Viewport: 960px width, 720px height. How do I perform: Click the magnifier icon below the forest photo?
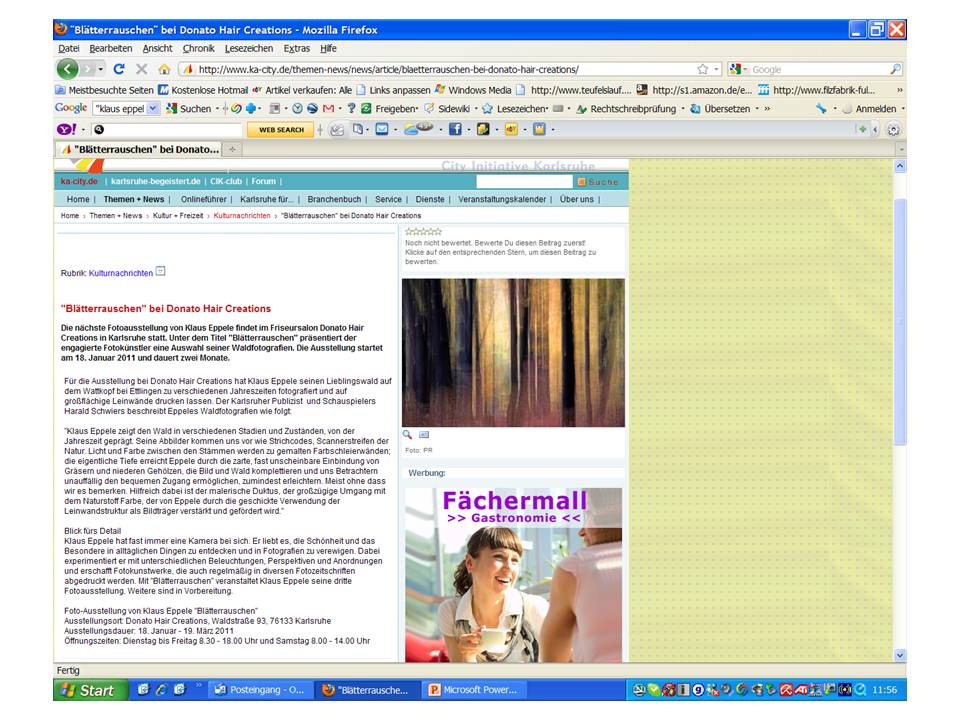point(408,435)
